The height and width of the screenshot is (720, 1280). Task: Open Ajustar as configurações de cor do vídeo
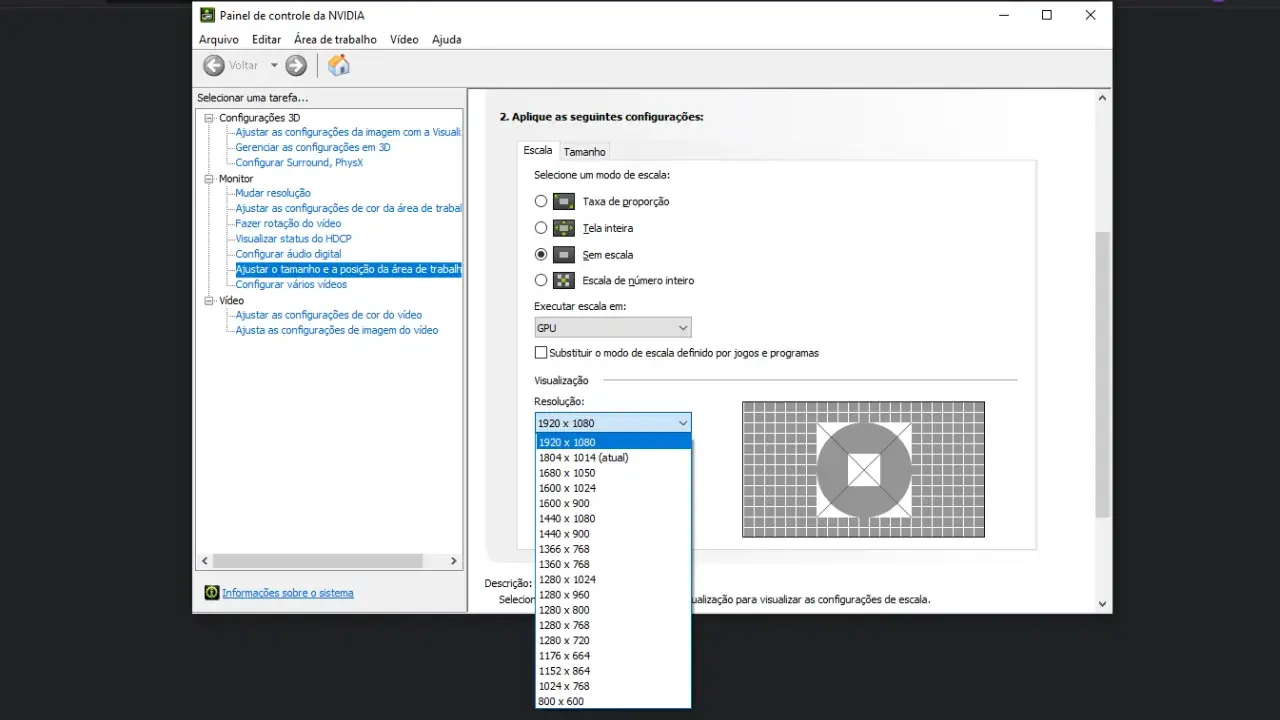(329, 315)
